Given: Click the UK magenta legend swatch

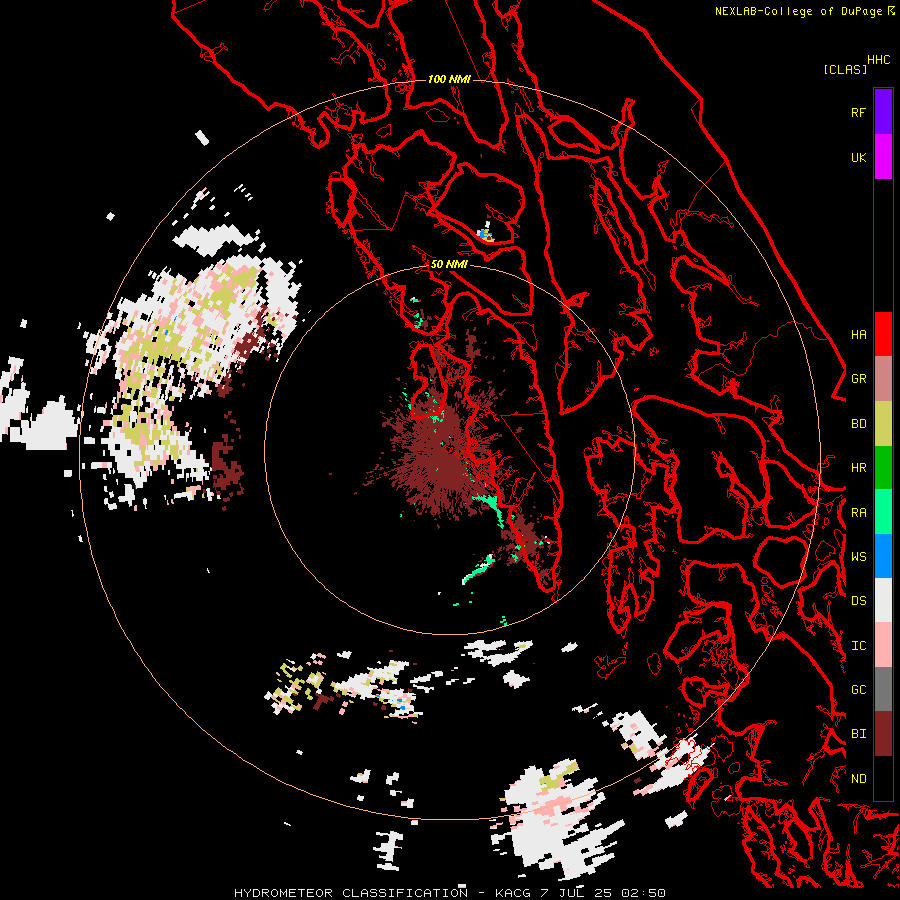Looking at the screenshot, I should tap(883, 157).
